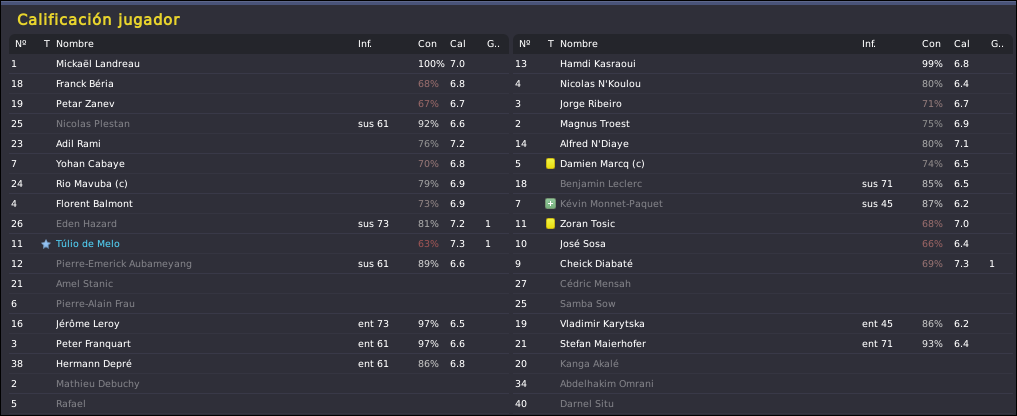Sort right table by Con column header
The width and height of the screenshot is (1017, 416).
pos(931,43)
